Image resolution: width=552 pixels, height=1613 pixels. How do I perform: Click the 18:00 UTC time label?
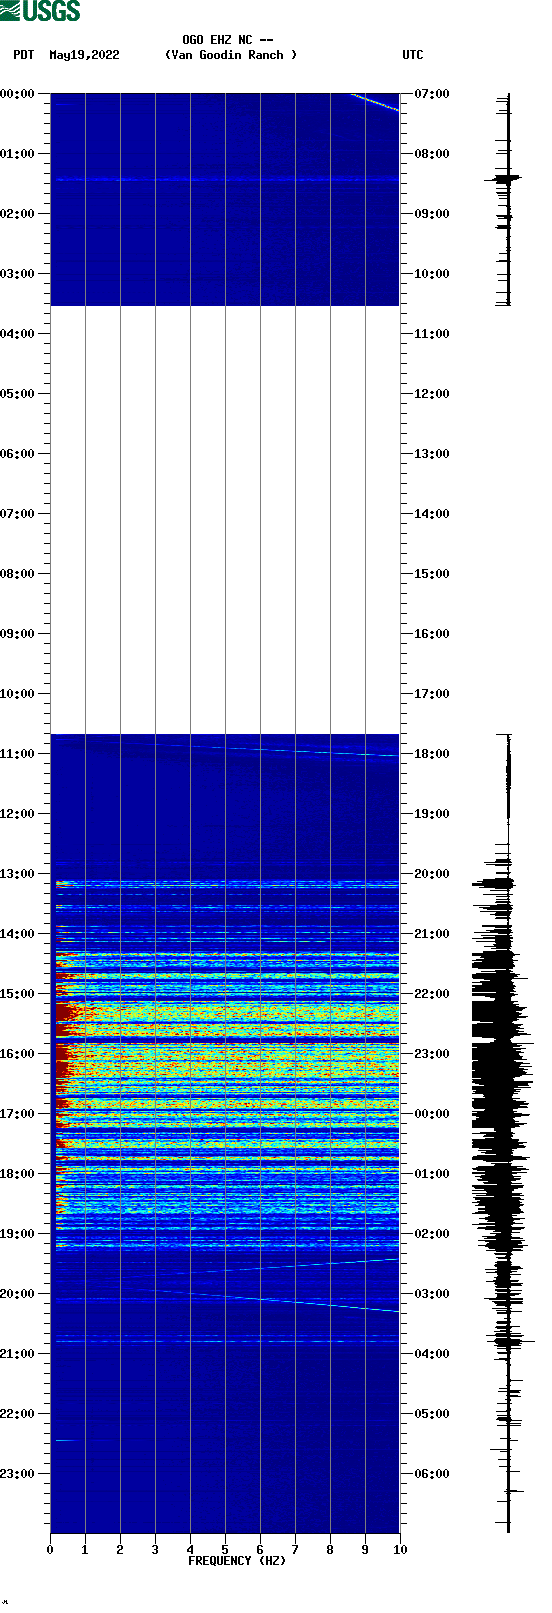click(x=432, y=754)
